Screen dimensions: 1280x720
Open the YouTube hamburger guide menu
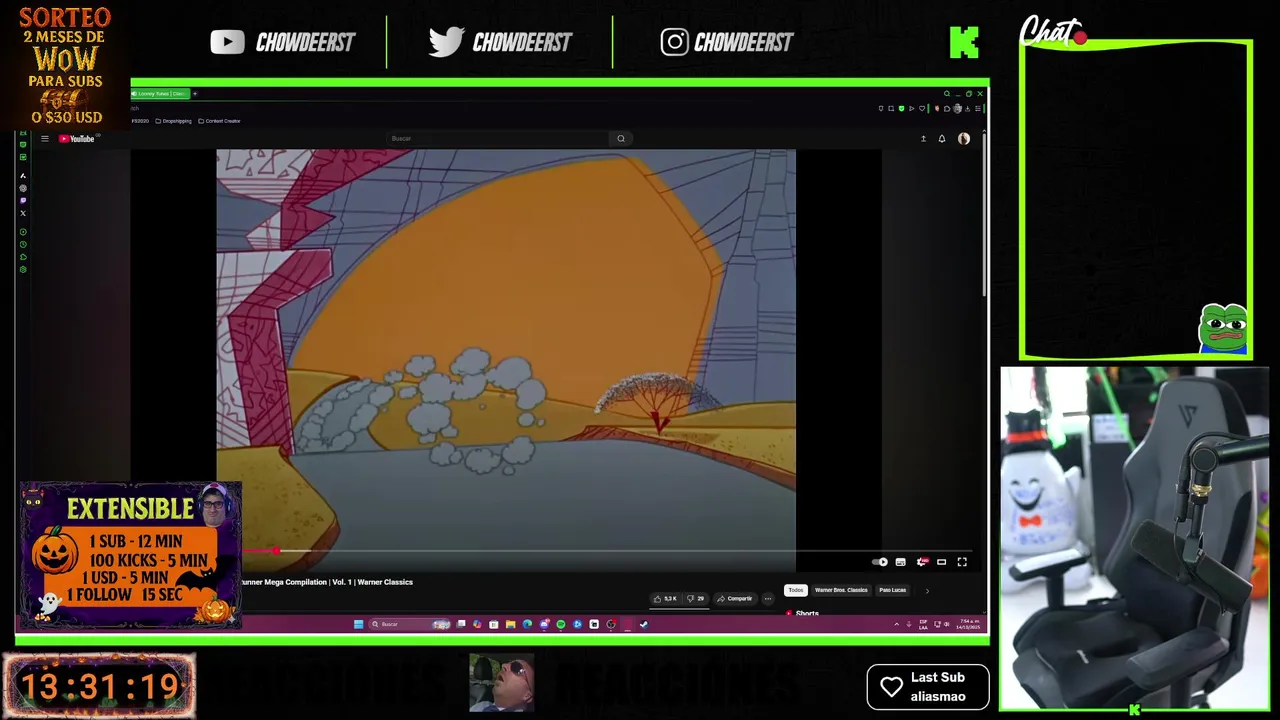[x=45, y=139]
